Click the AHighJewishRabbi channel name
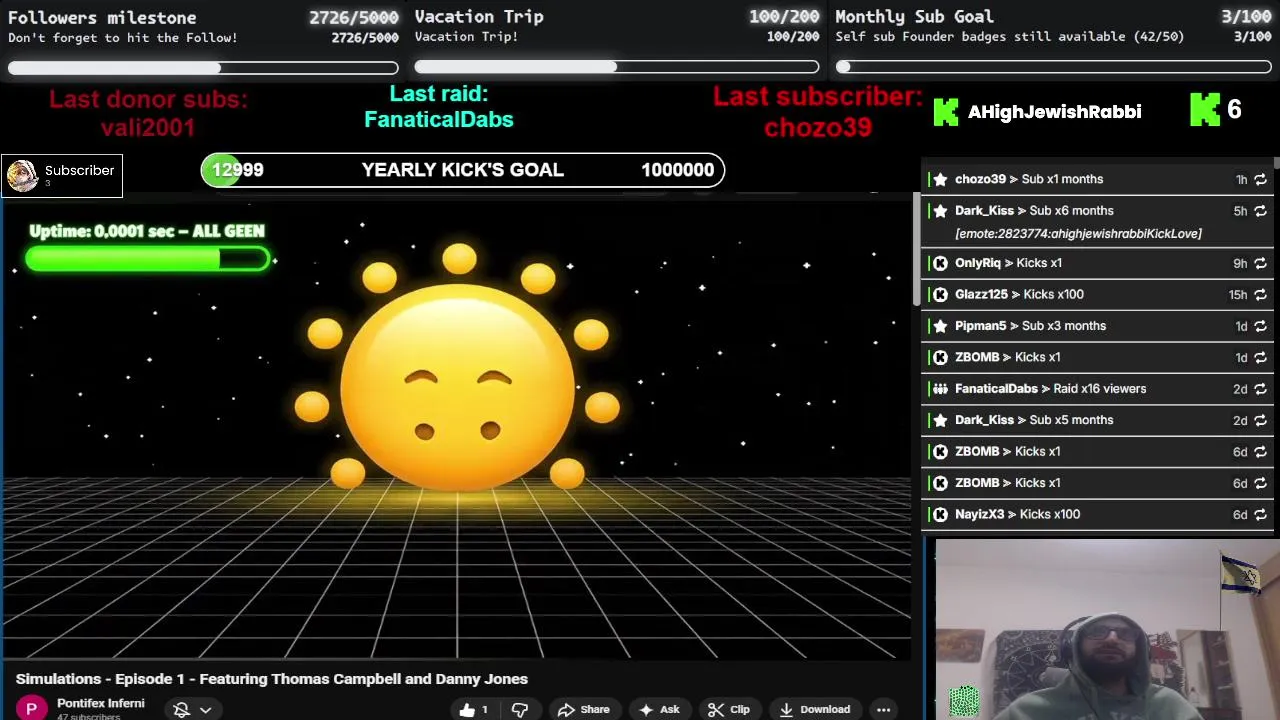 [x=1054, y=111]
